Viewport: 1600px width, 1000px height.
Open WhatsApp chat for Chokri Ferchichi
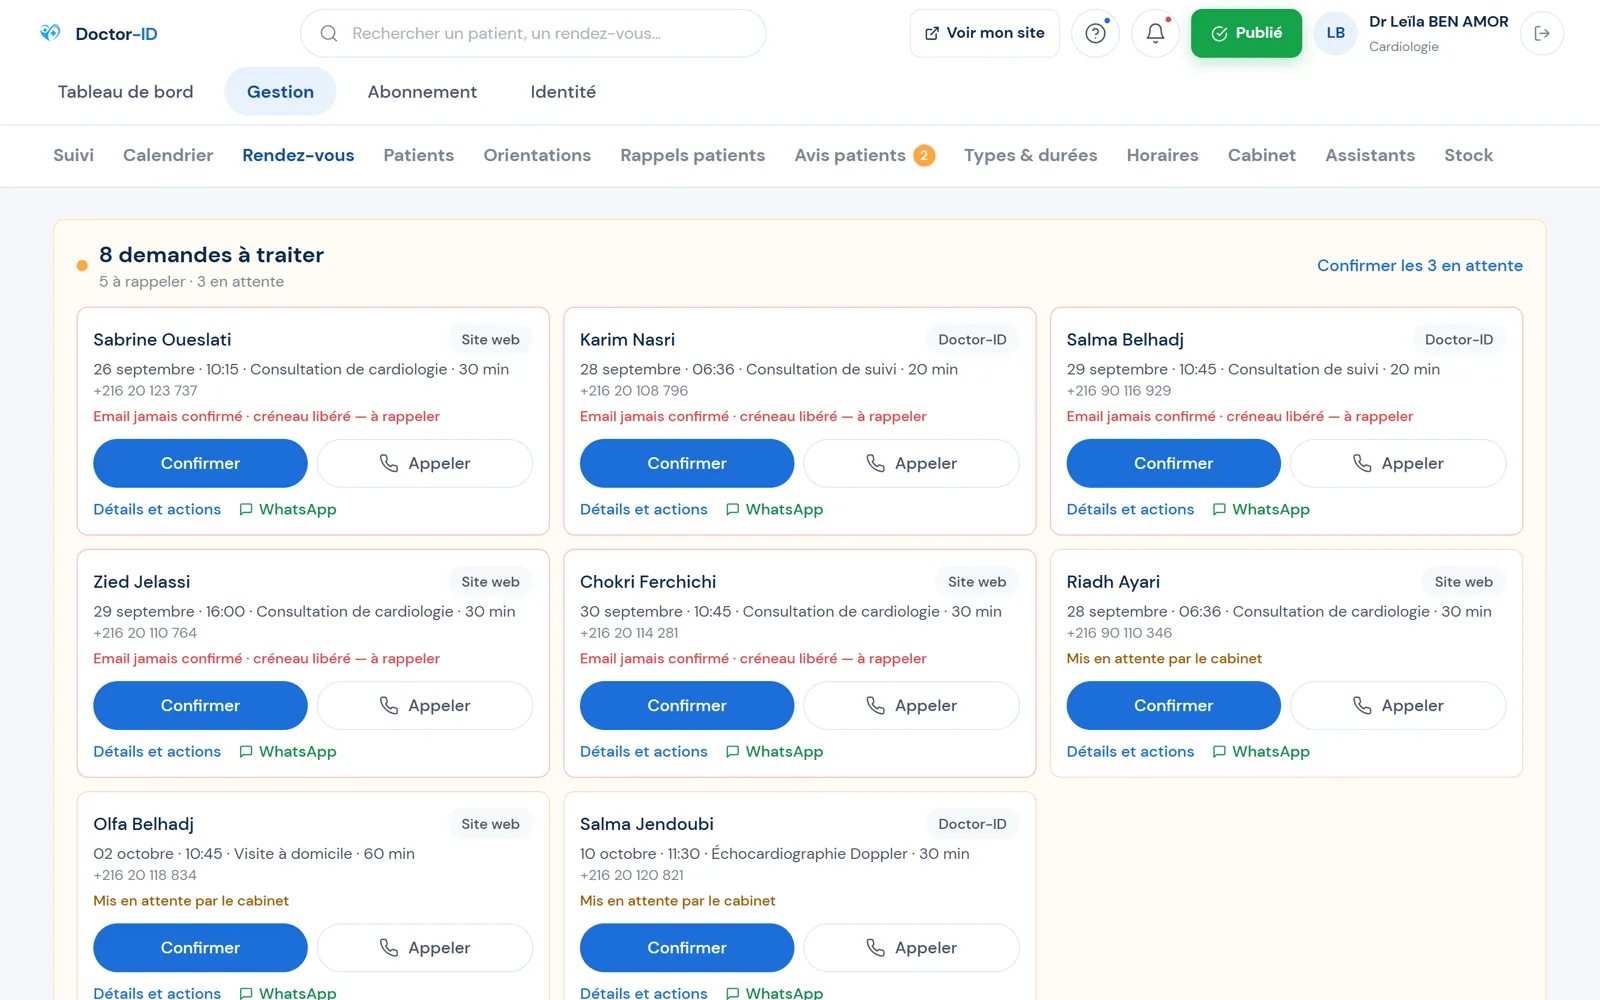point(775,751)
